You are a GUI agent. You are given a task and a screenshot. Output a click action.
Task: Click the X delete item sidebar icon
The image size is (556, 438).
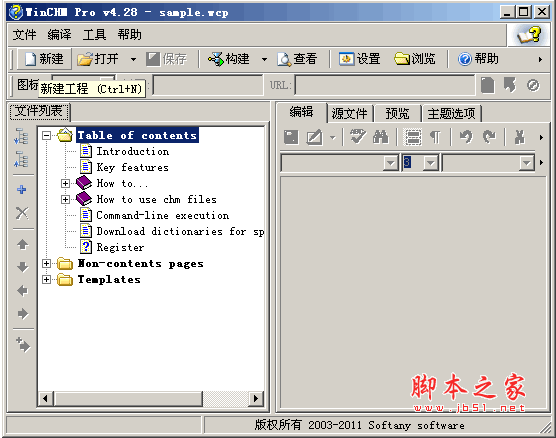click(x=22, y=213)
